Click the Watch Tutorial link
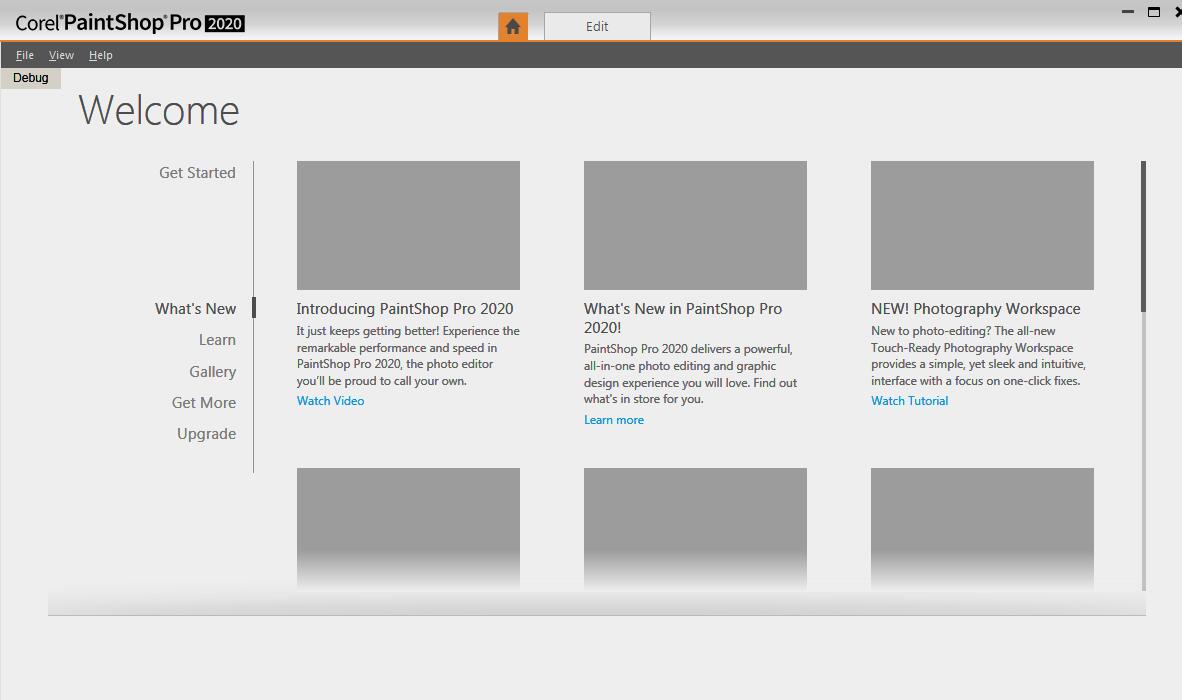1182x700 pixels. click(909, 401)
